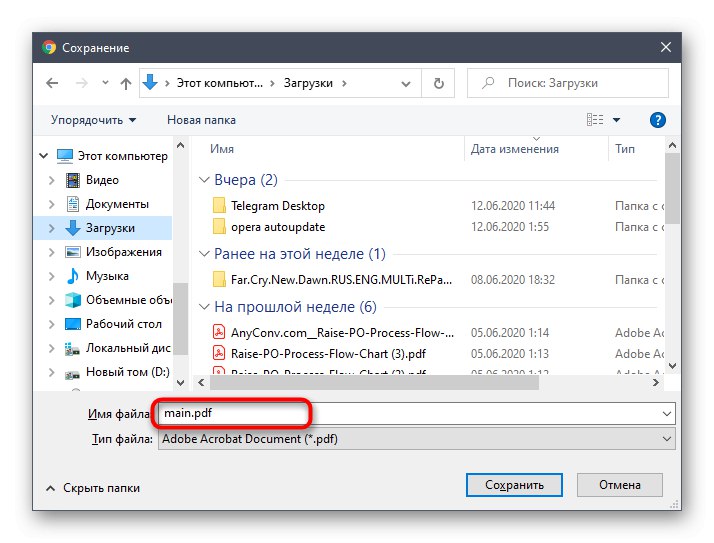Screen dimensions: 714x543
Task: Select 'Видео' in navigation tree
Action: tap(102, 180)
